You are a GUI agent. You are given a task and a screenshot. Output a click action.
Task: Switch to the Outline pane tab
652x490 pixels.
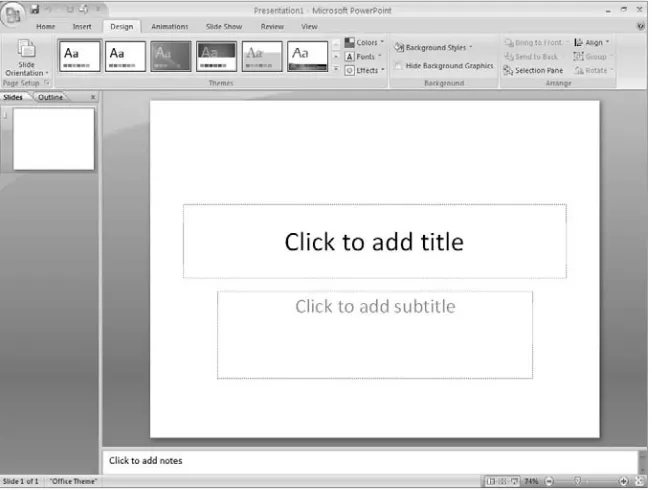pyautogui.click(x=50, y=97)
